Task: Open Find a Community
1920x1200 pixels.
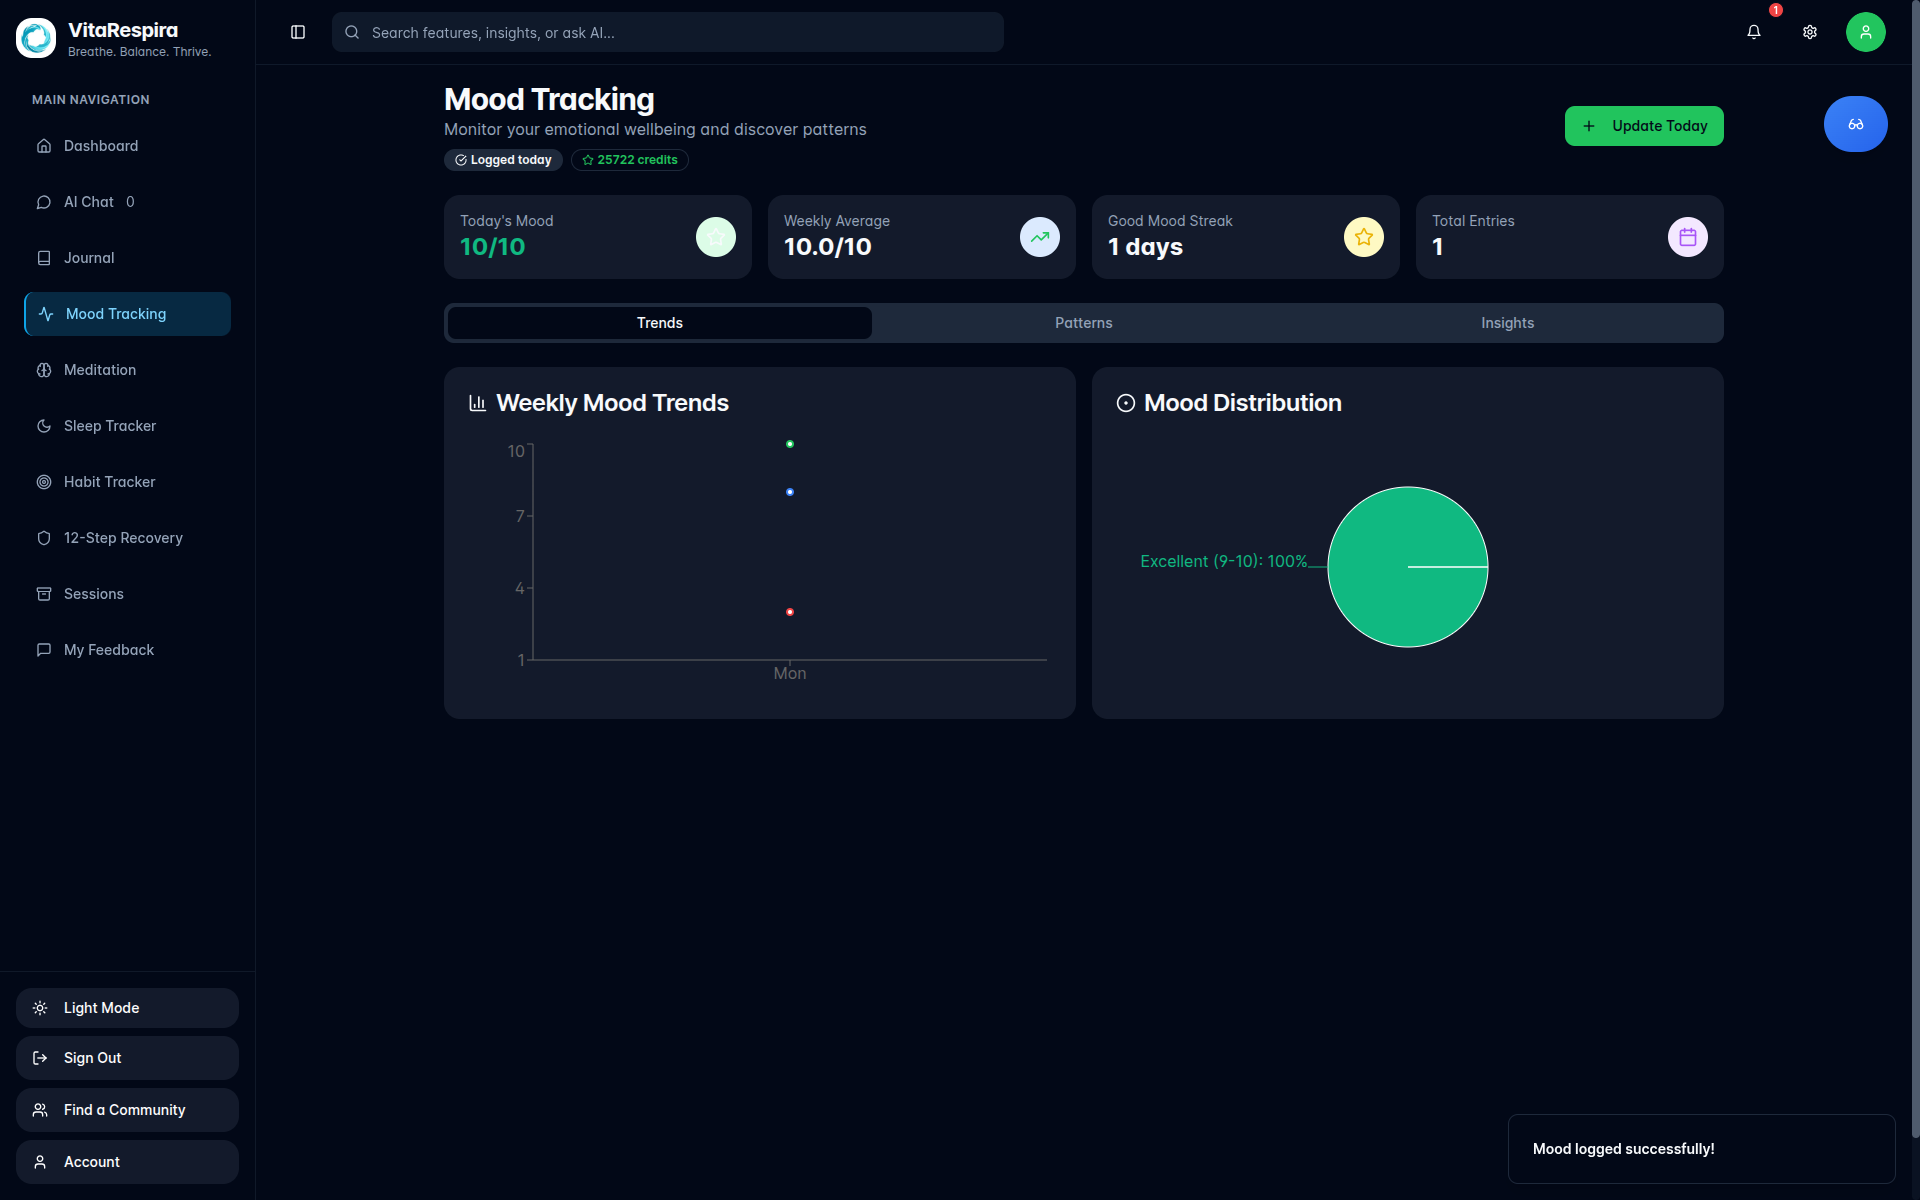Action: (x=127, y=1110)
